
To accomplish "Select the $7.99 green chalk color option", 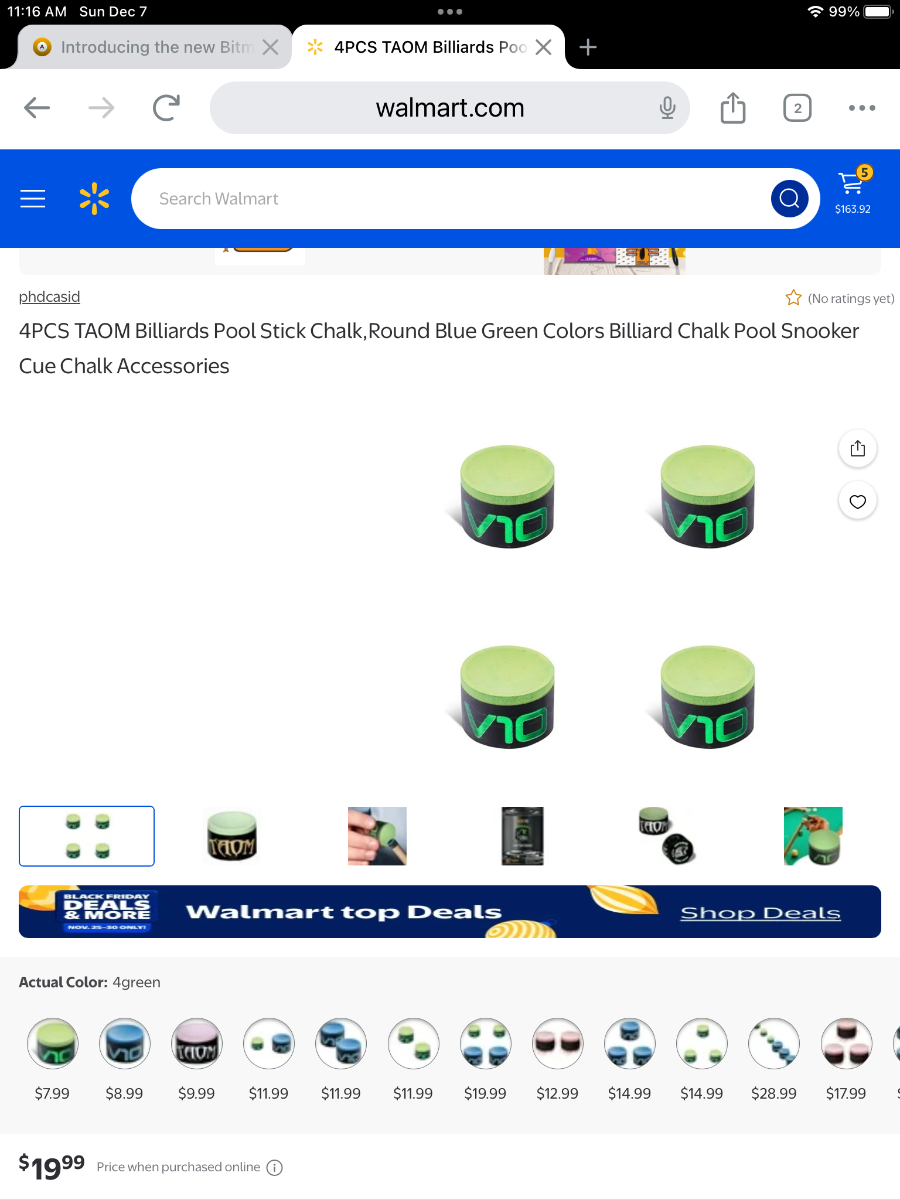I will [x=52, y=1044].
